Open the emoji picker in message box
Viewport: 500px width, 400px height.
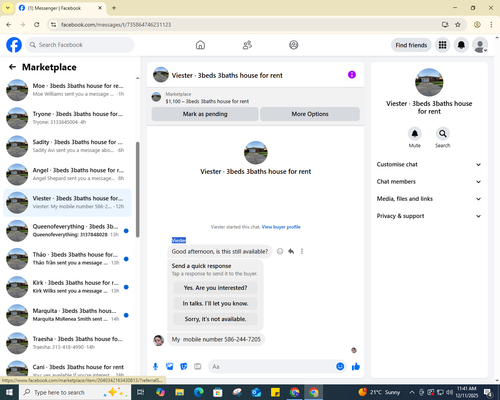coord(340,367)
